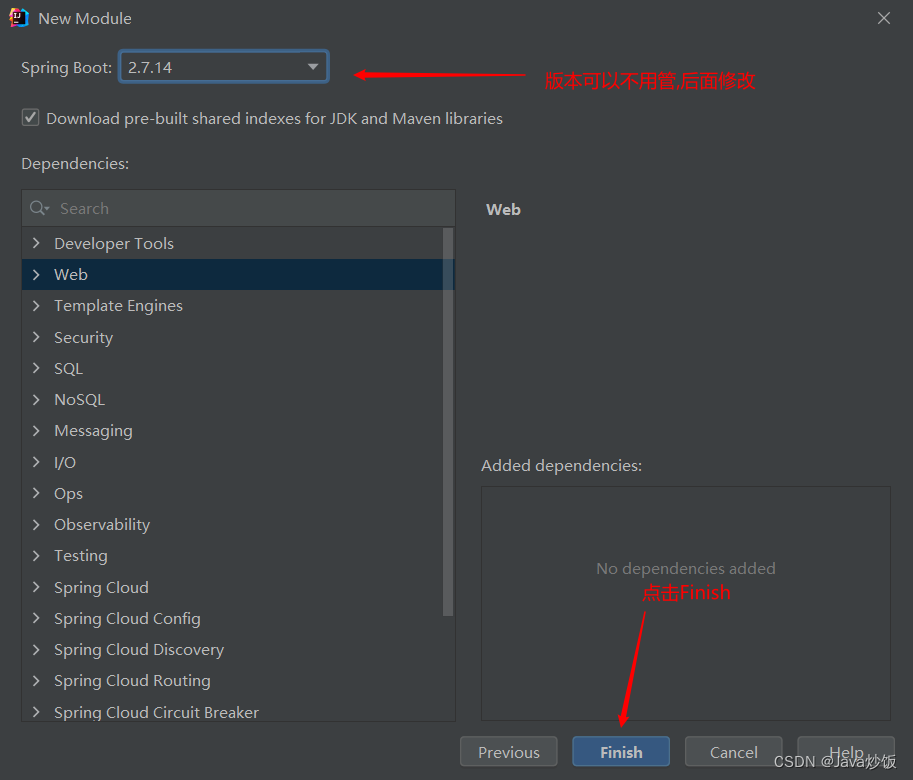Open Help for this dialog
The width and height of the screenshot is (913, 780).
(845, 751)
